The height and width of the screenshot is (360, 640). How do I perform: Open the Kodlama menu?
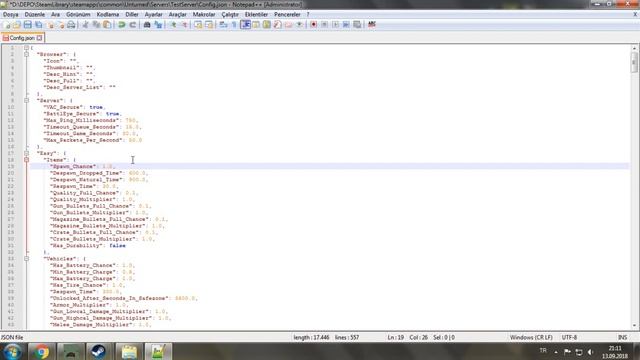[x=108, y=14]
